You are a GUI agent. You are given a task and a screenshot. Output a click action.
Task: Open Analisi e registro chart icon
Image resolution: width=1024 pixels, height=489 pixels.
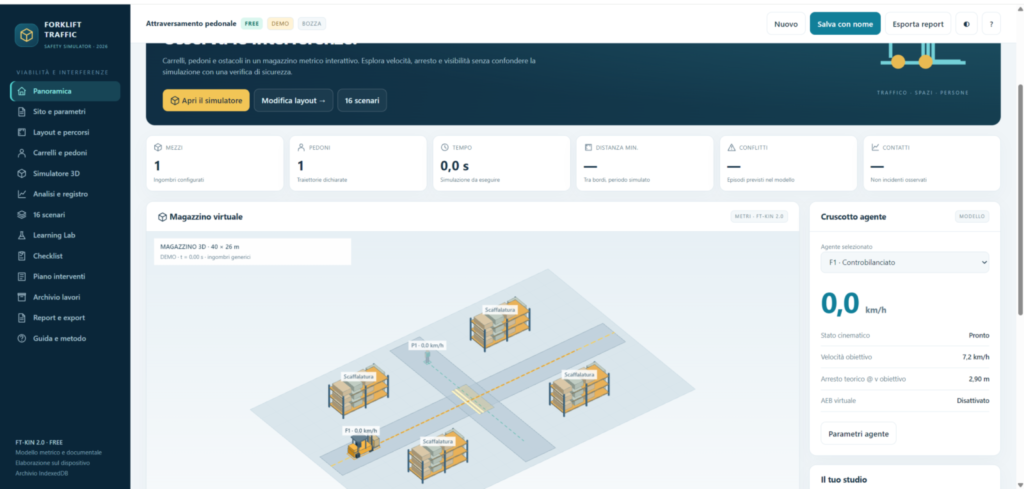tap(22, 194)
